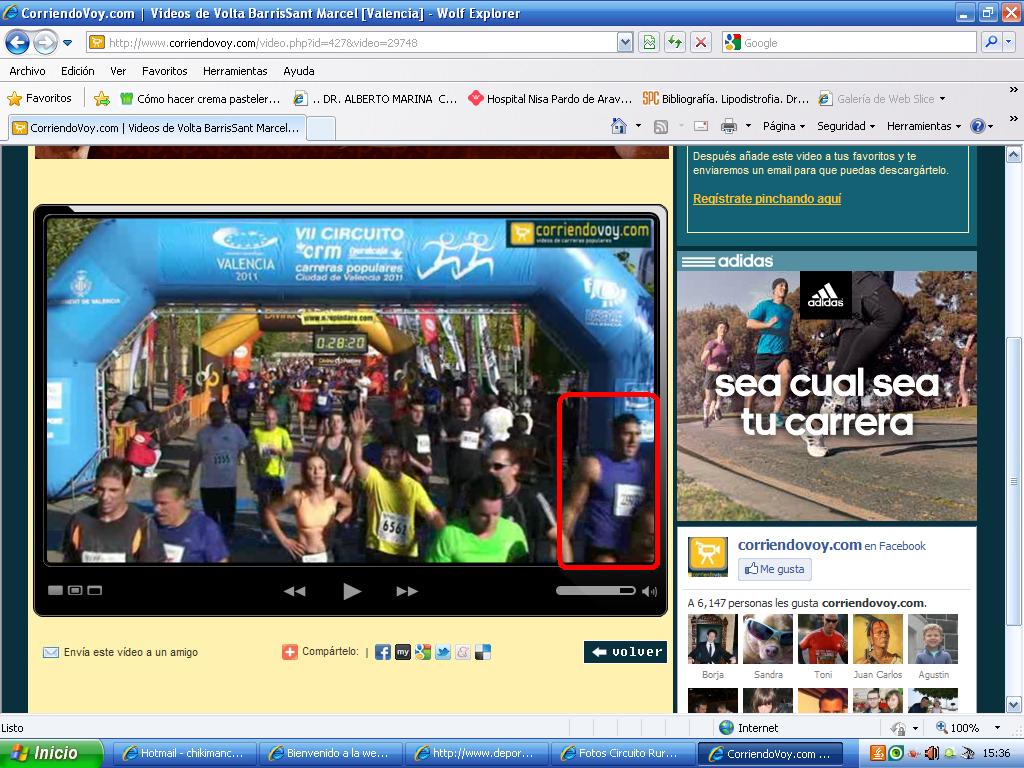The height and width of the screenshot is (768, 1024).
Task: Fast forward the video
Action: point(407,591)
